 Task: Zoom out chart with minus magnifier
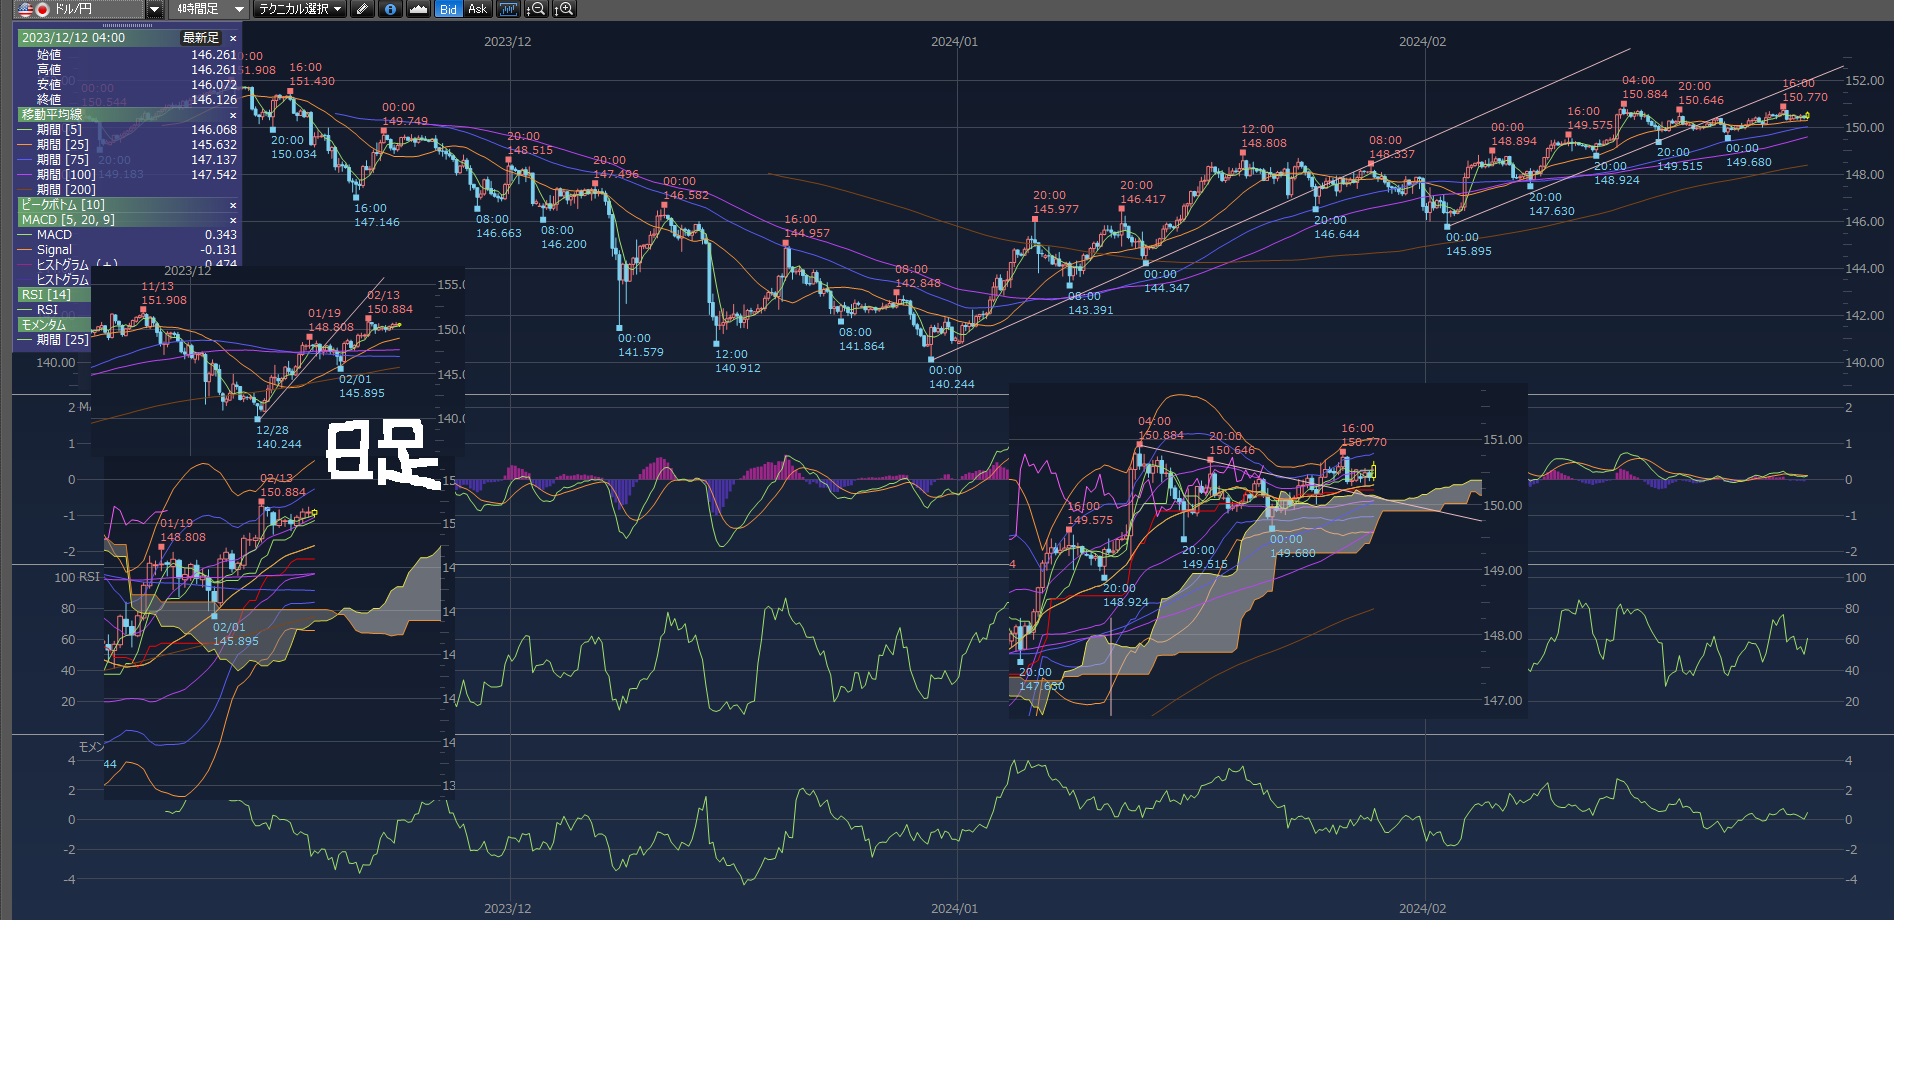(x=537, y=9)
